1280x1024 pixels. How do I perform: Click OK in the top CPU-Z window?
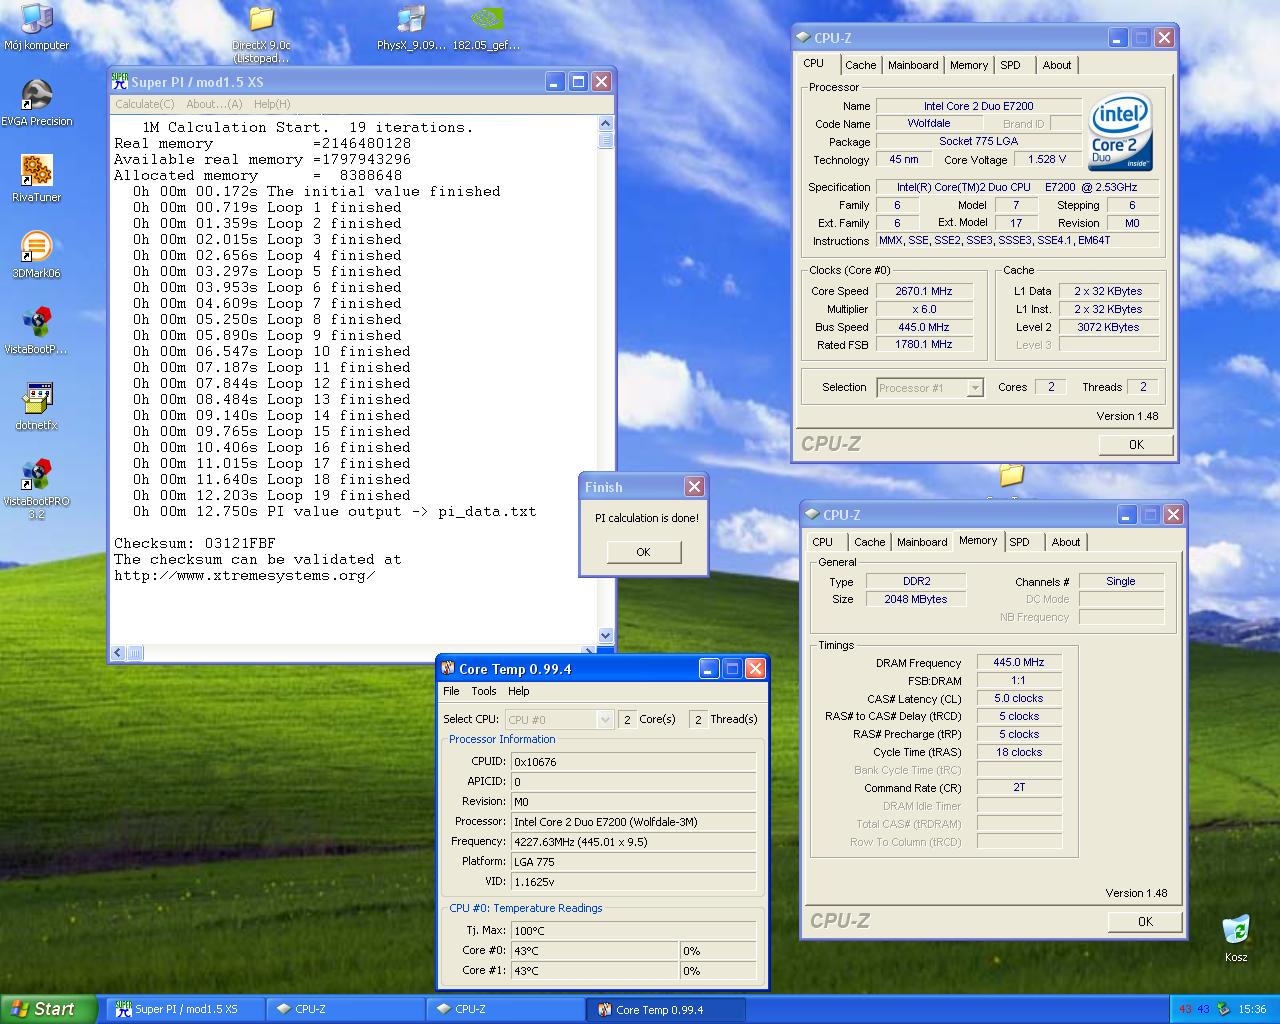tap(1136, 444)
